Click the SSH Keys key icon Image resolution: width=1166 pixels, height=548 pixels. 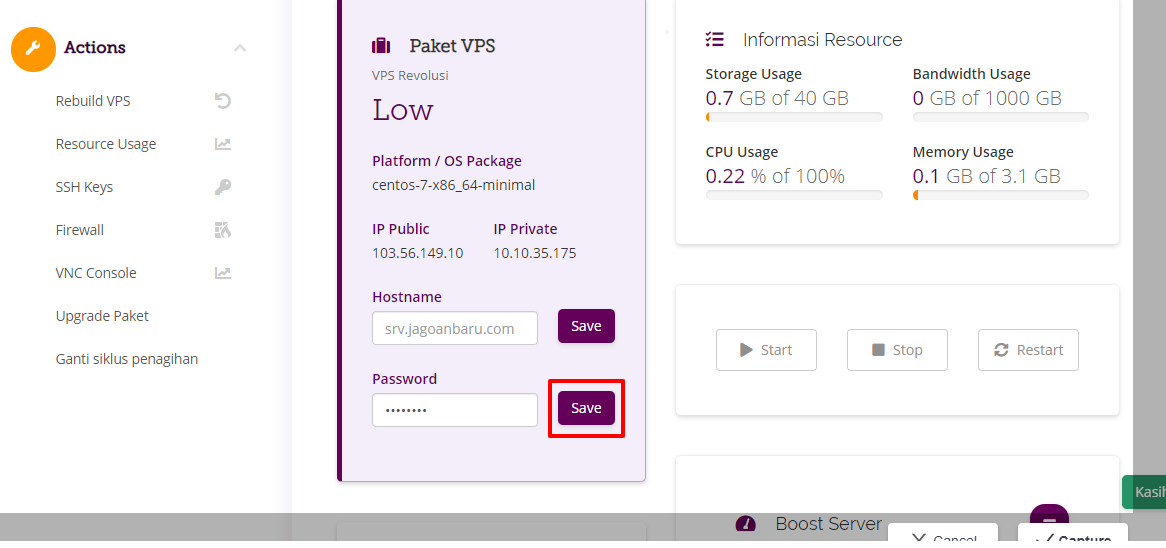(223, 187)
